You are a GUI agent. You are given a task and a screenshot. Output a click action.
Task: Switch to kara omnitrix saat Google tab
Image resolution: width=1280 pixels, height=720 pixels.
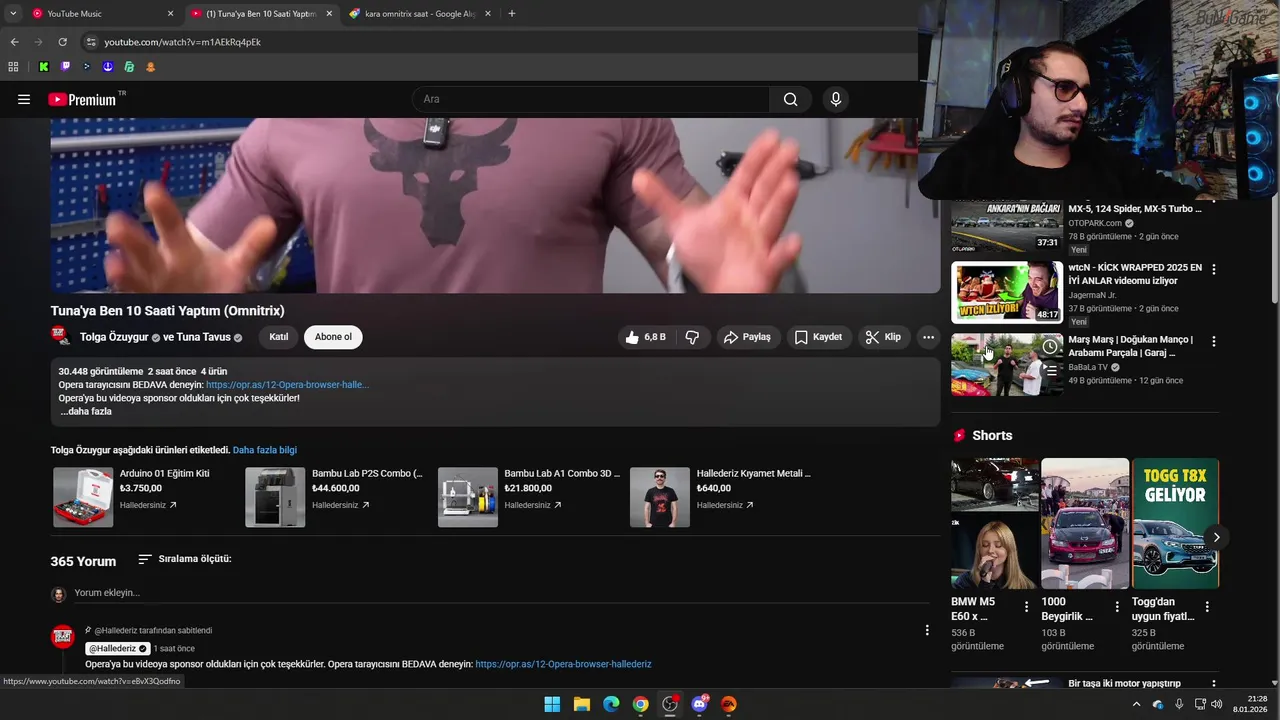pyautogui.click(x=420, y=14)
